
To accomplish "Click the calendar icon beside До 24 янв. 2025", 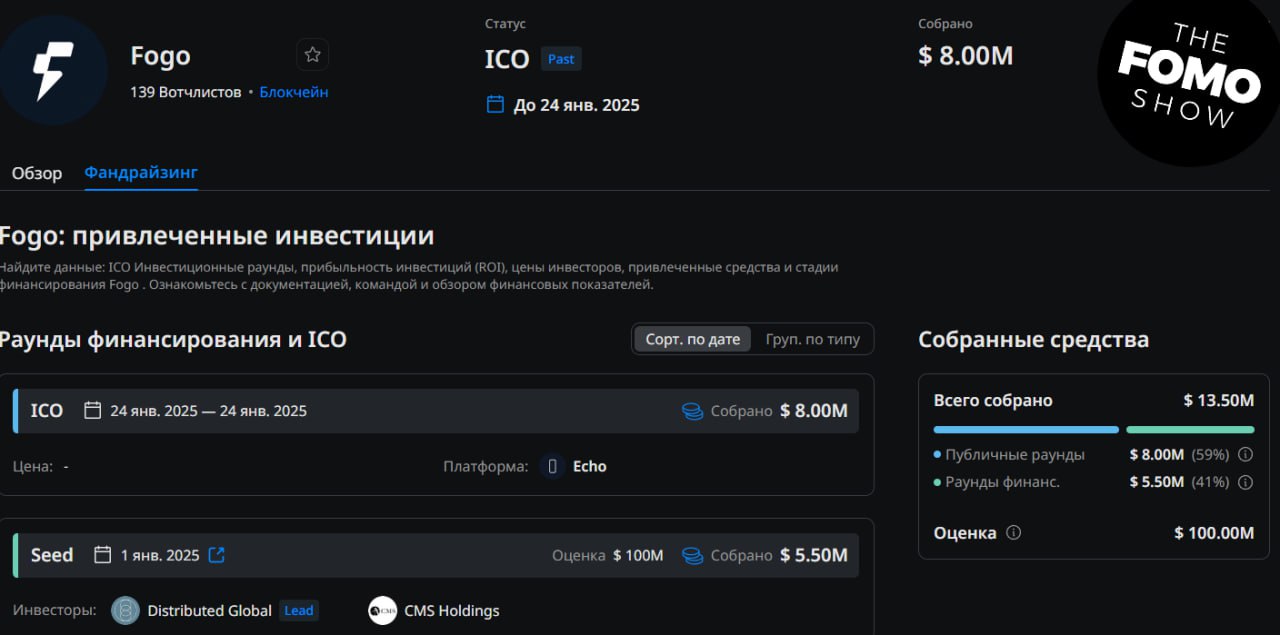I will click(x=495, y=105).
